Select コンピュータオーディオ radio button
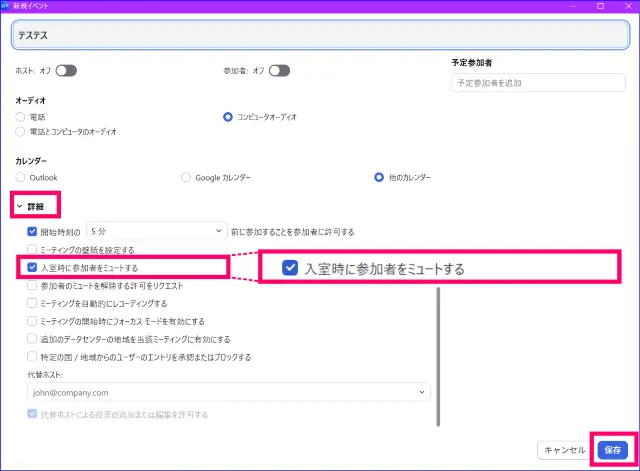The width and height of the screenshot is (640, 471). pyautogui.click(x=228, y=116)
